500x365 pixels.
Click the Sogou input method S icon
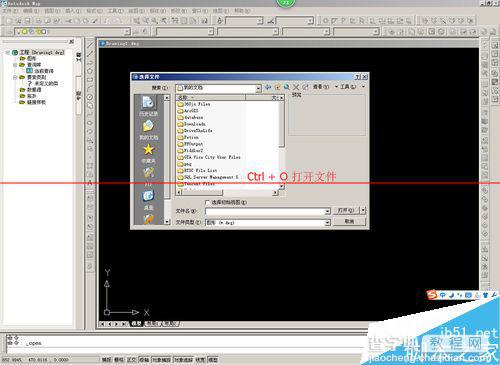click(x=432, y=295)
